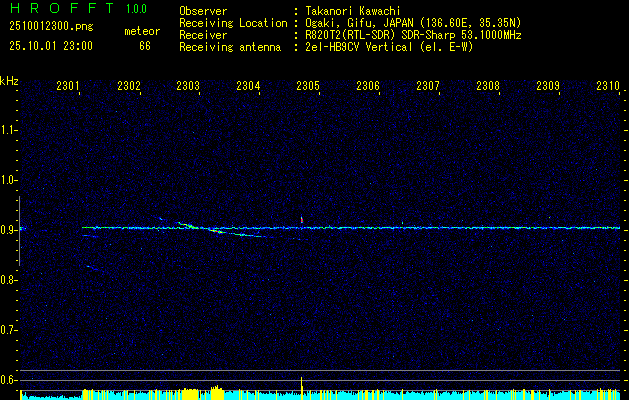Click the 0.7 kHz frequency label
The width and height of the screenshot is (629, 400).
8,330
